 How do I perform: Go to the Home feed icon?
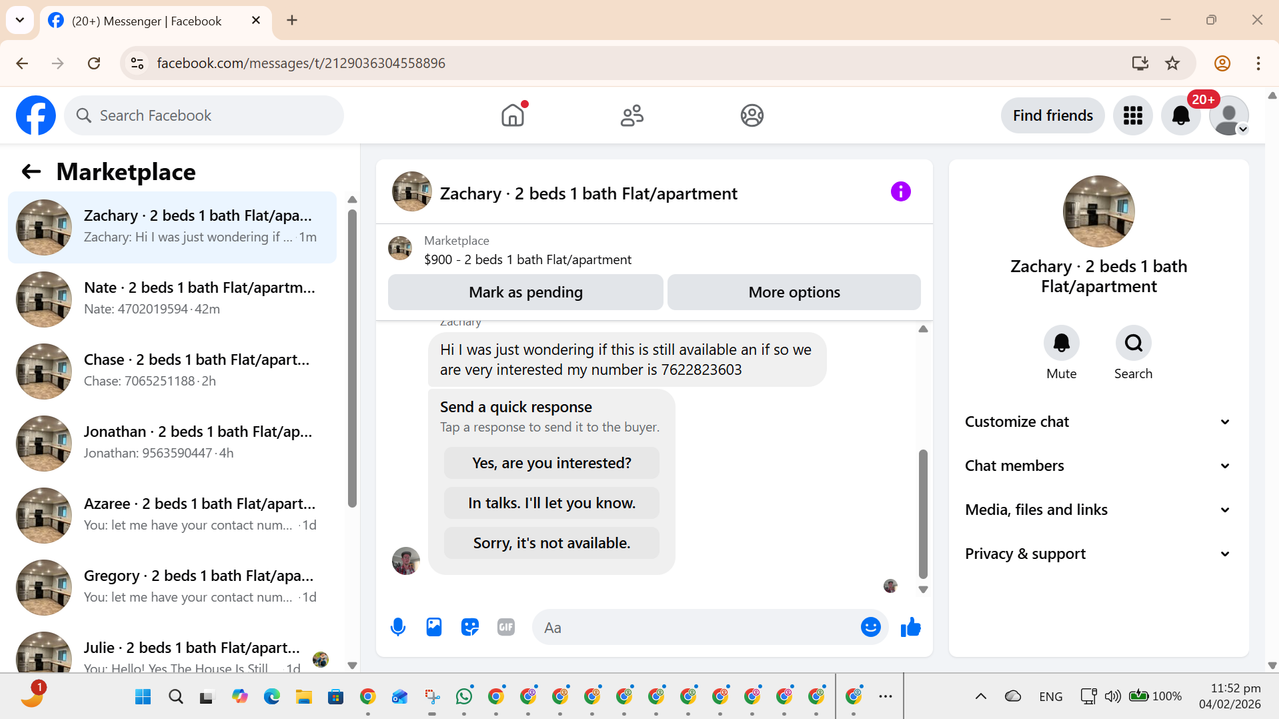click(x=513, y=115)
